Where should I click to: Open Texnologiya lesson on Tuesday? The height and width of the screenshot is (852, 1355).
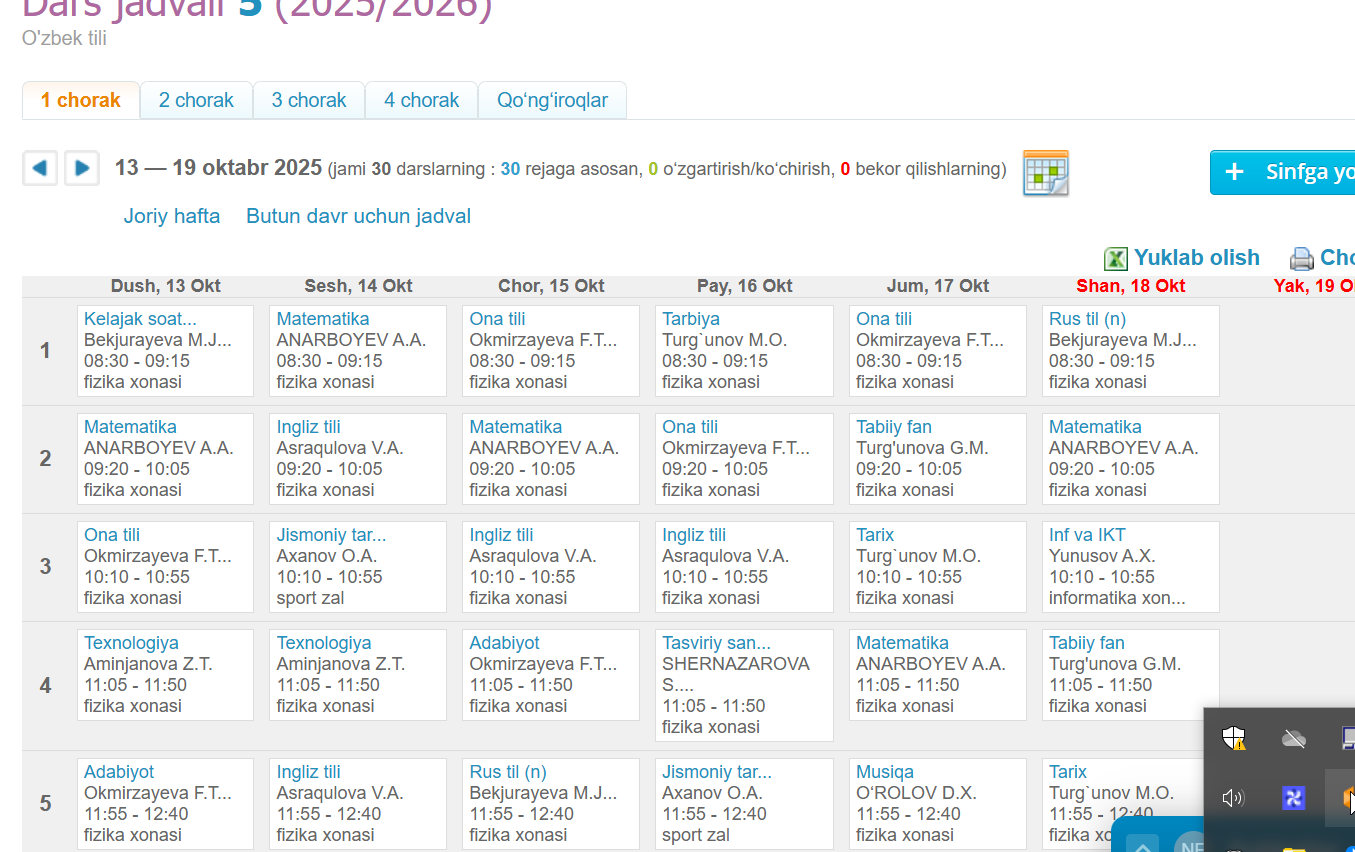tap(324, 643)
